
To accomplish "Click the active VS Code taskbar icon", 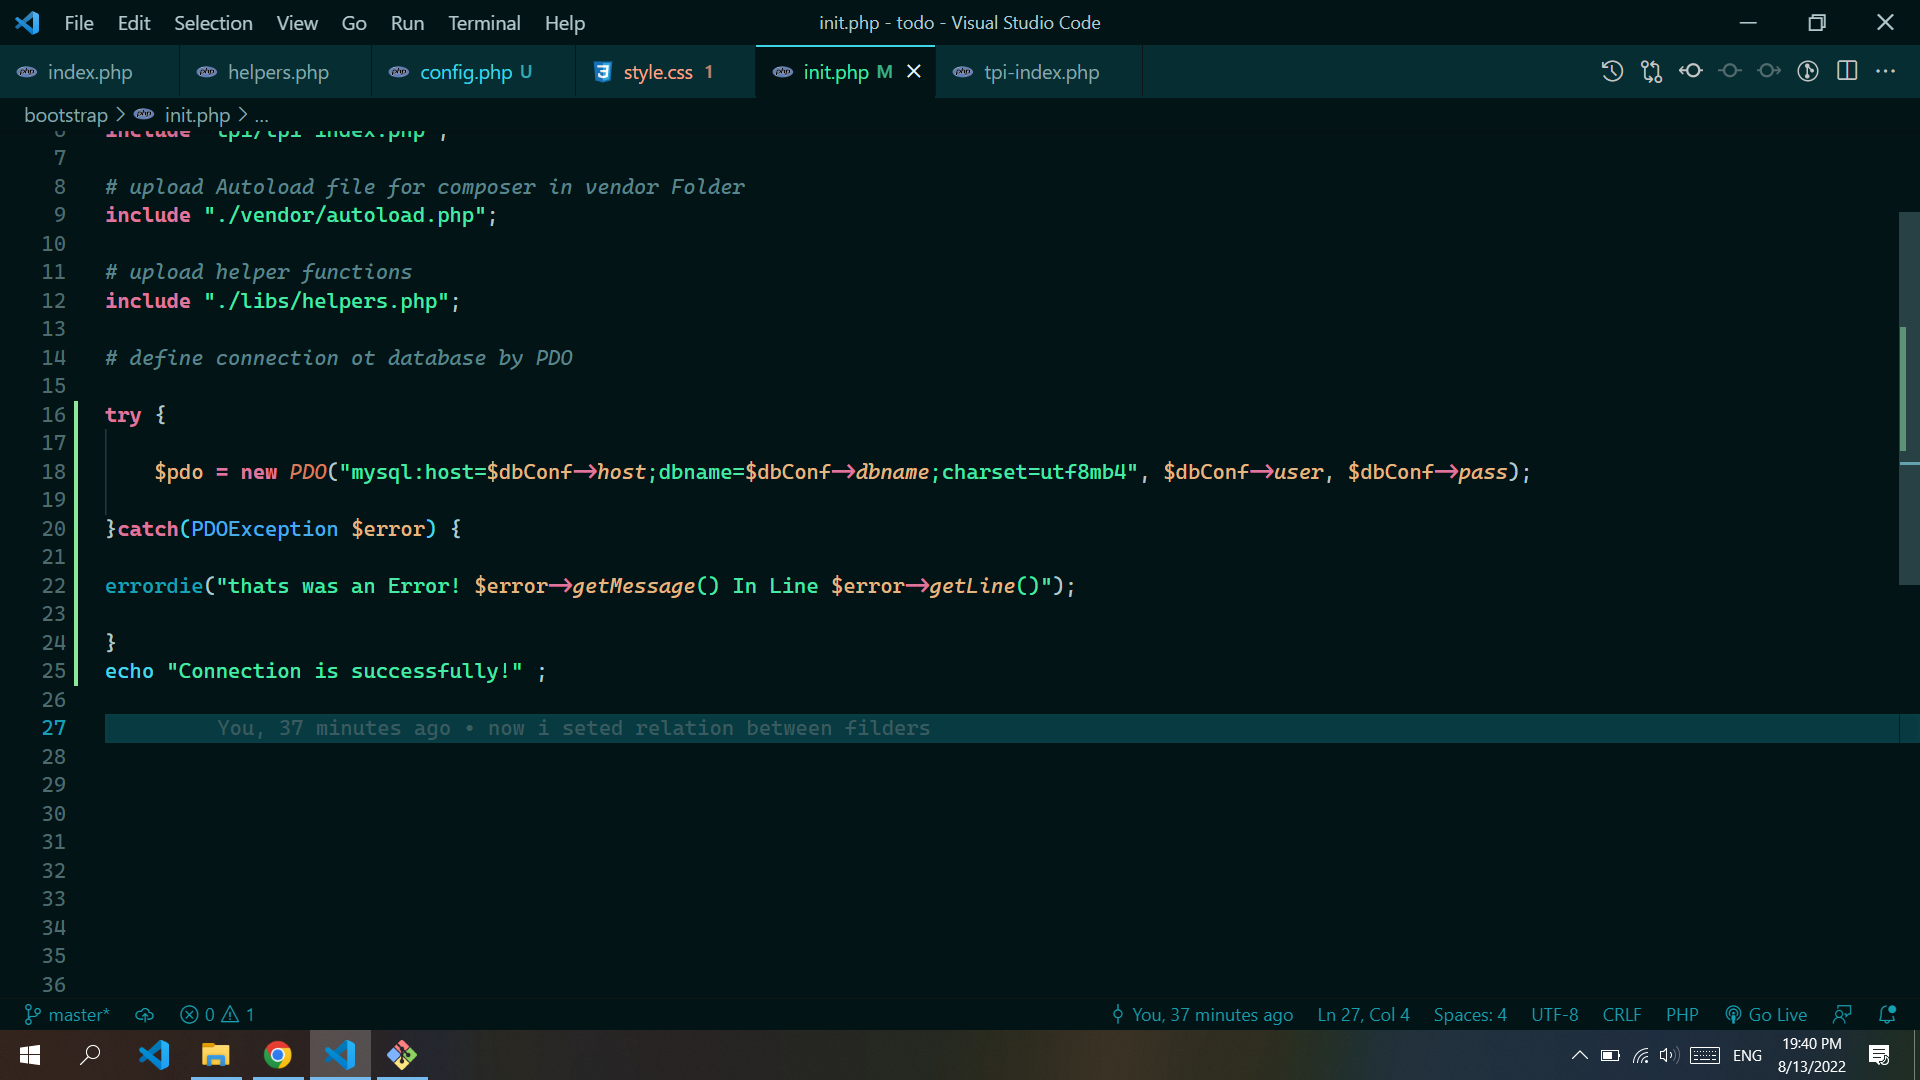I will (x=340, y=1055).
